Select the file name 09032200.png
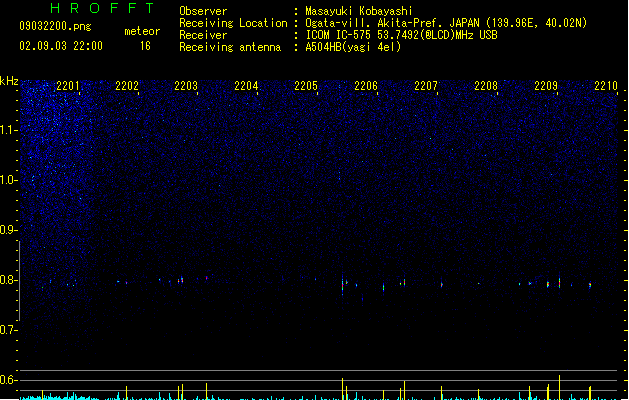Viewport: 629px width, 400px height. [x=55, y=26]
